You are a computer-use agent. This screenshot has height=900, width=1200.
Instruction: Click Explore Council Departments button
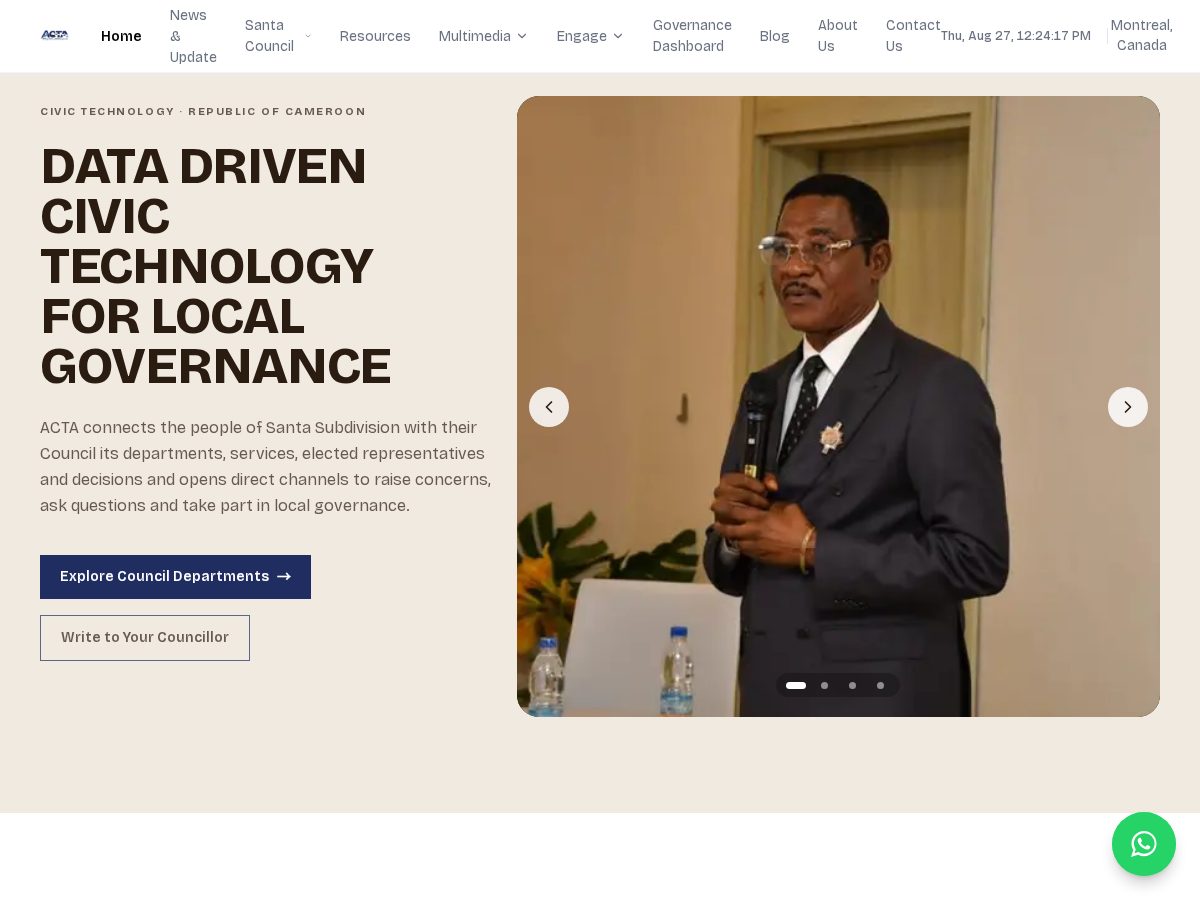coord(175,577)
